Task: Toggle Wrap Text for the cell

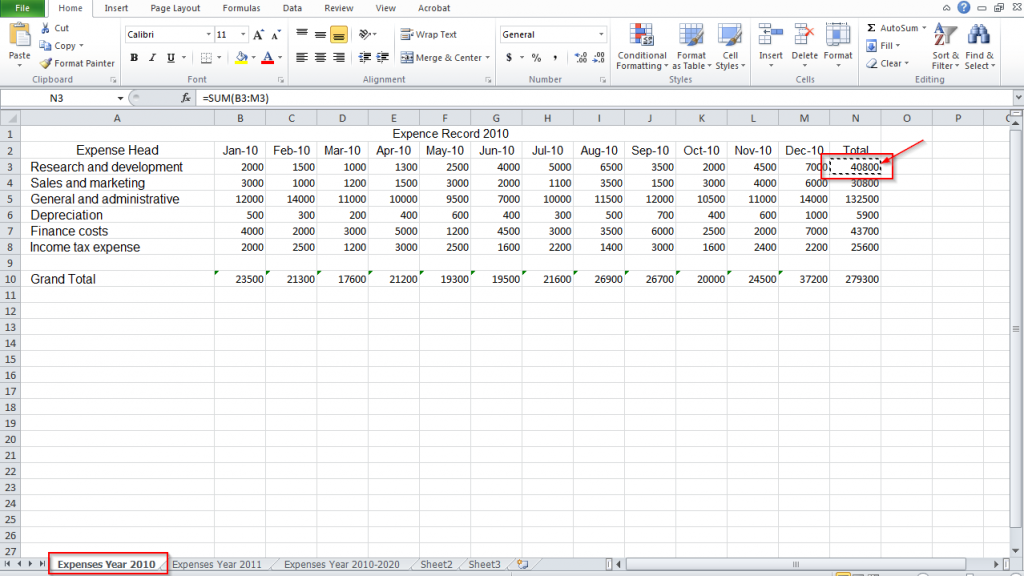Action: point(429,34)
